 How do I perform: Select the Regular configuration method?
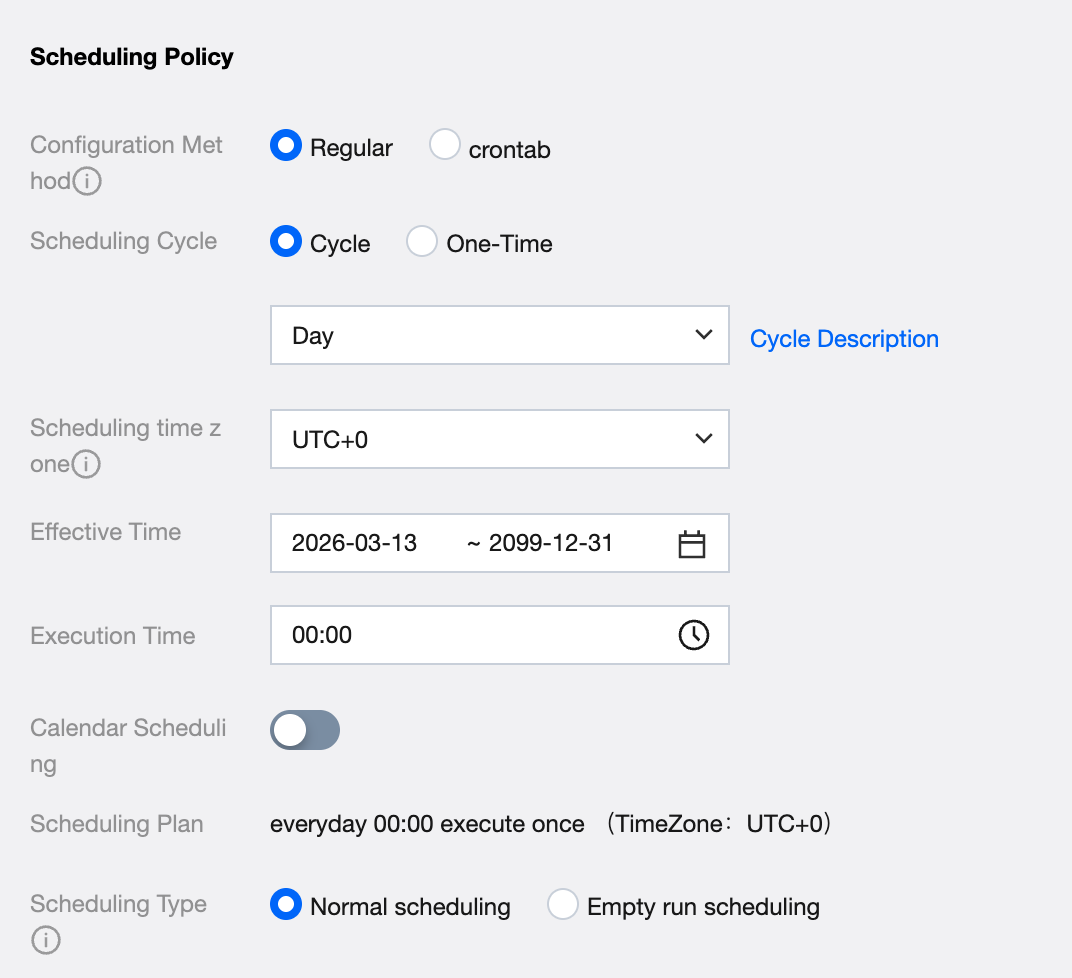[286, 146]
